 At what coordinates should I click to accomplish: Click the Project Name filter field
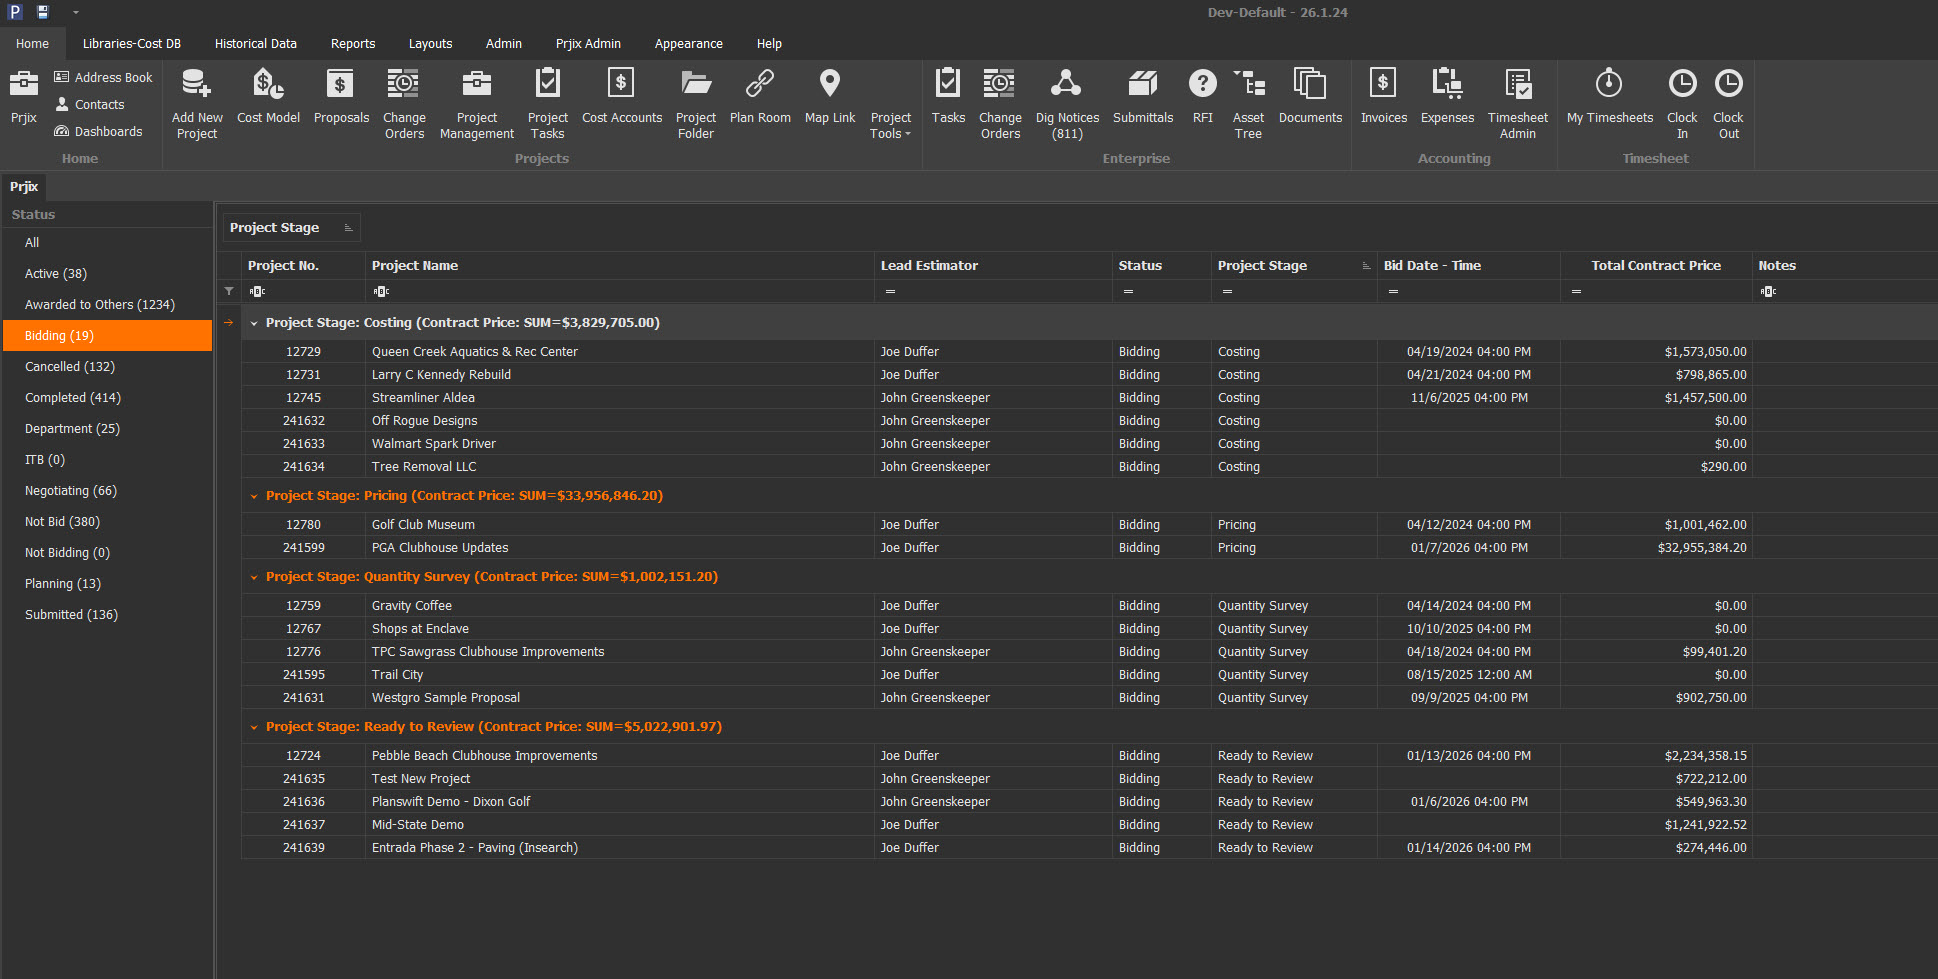point(620,292)
